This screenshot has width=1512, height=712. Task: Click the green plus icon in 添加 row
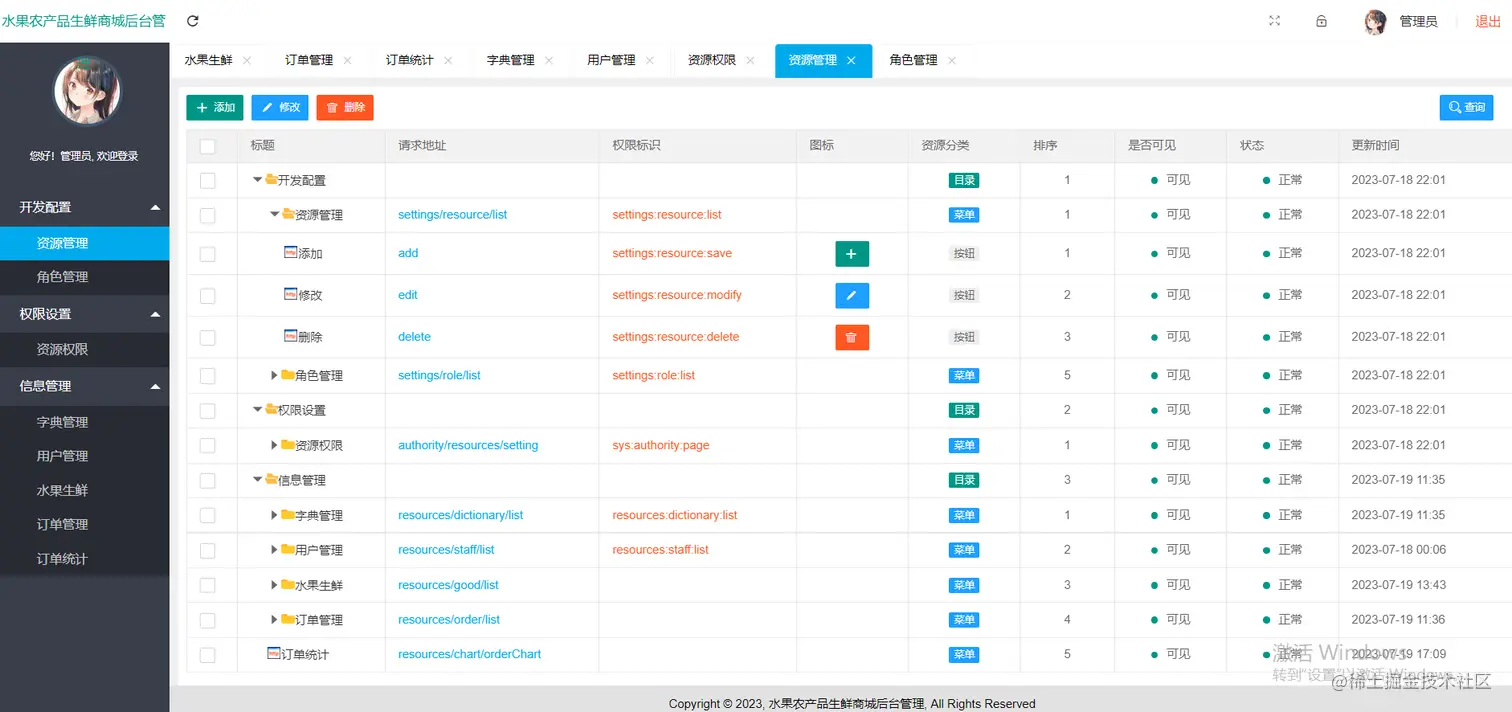pos(852,254)
